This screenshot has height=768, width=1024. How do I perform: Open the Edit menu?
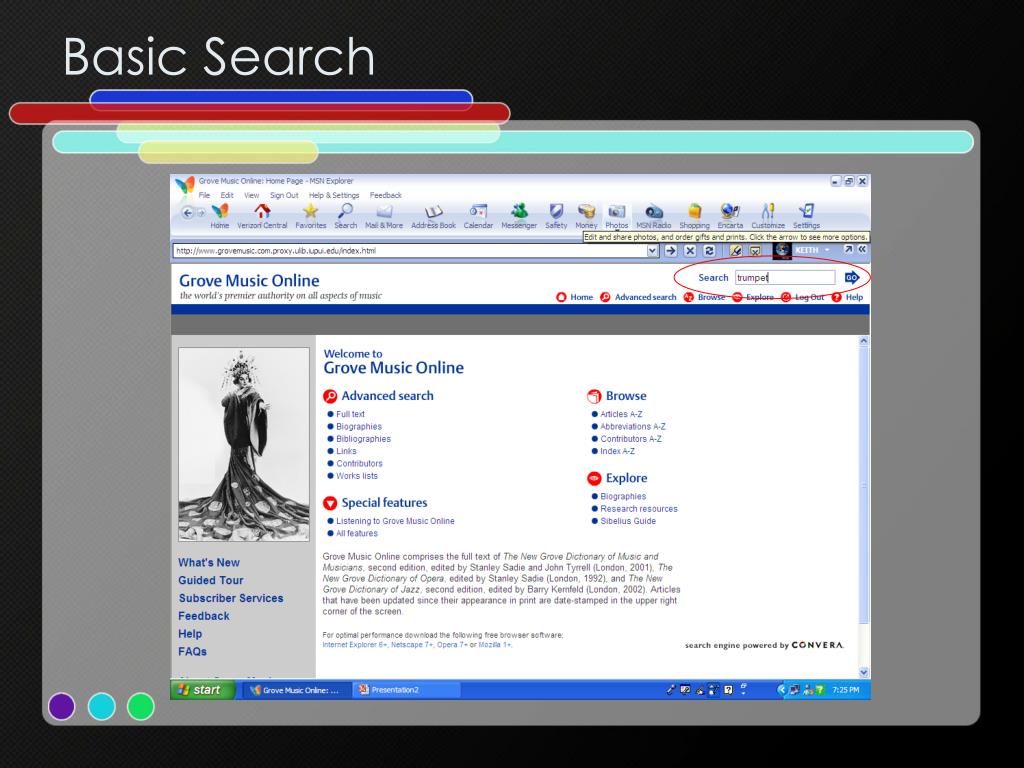pos(227,195)
